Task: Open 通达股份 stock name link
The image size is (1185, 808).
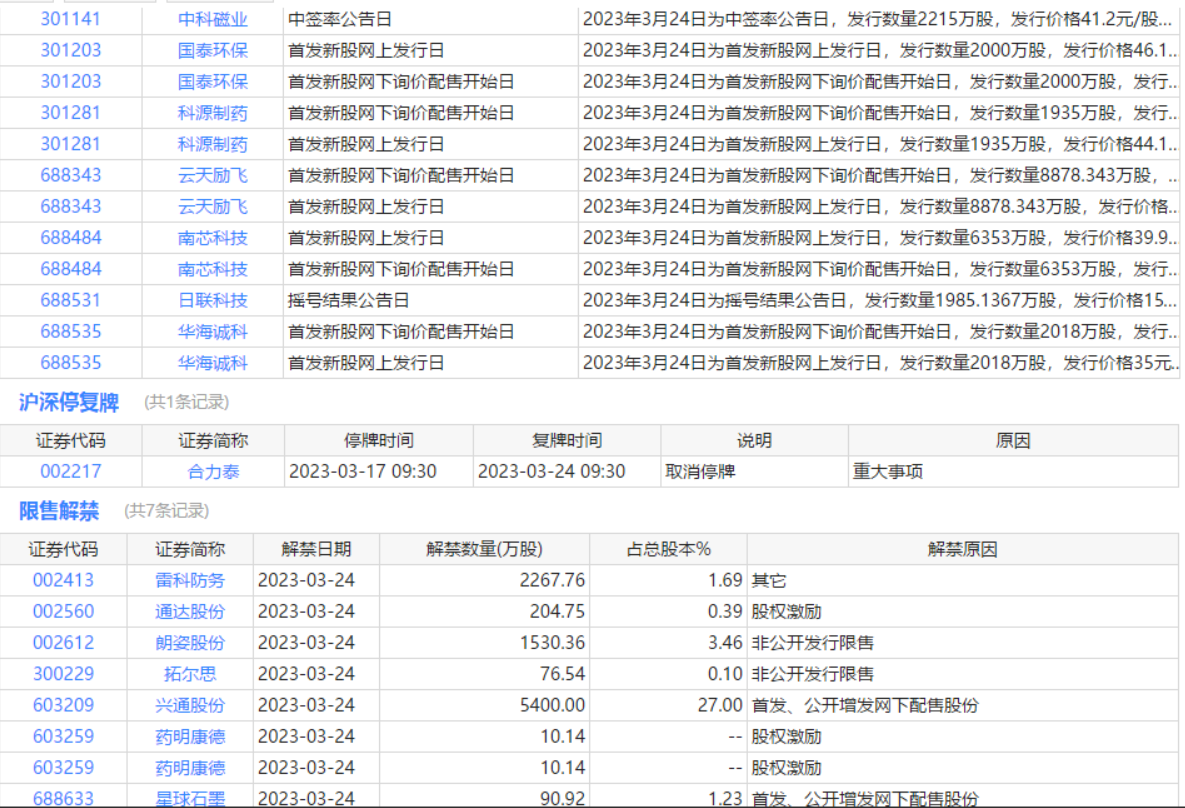Action: click(190, 611)
